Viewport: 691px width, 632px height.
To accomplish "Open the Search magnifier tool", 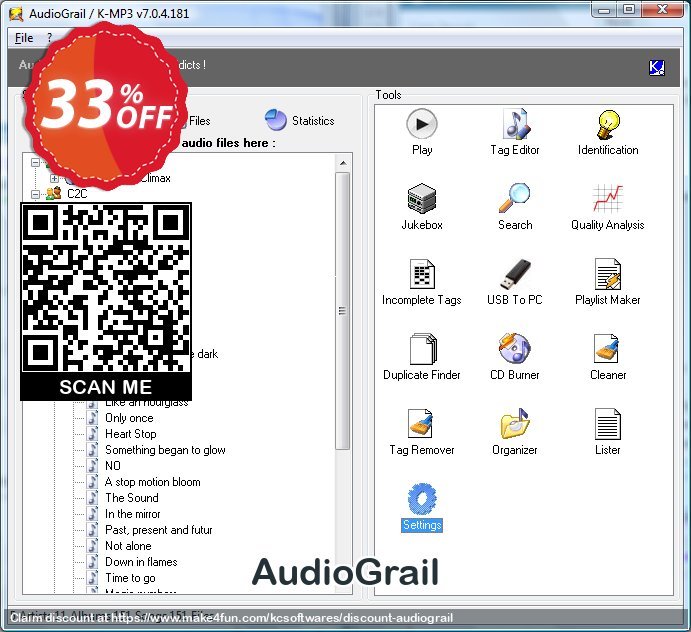I will [515, 207].
